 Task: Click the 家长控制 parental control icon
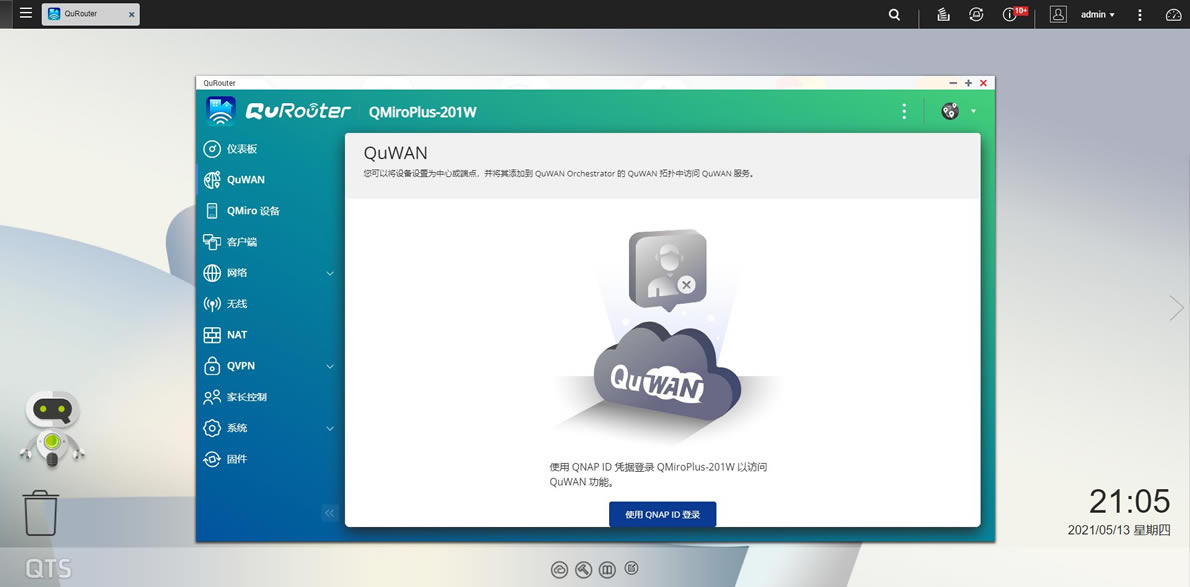[x=212, y=397]
